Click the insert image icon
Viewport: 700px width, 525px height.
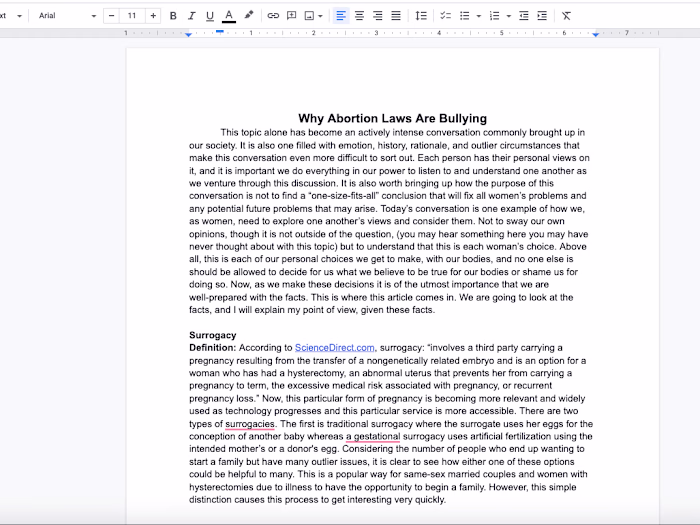click(310, 16)
